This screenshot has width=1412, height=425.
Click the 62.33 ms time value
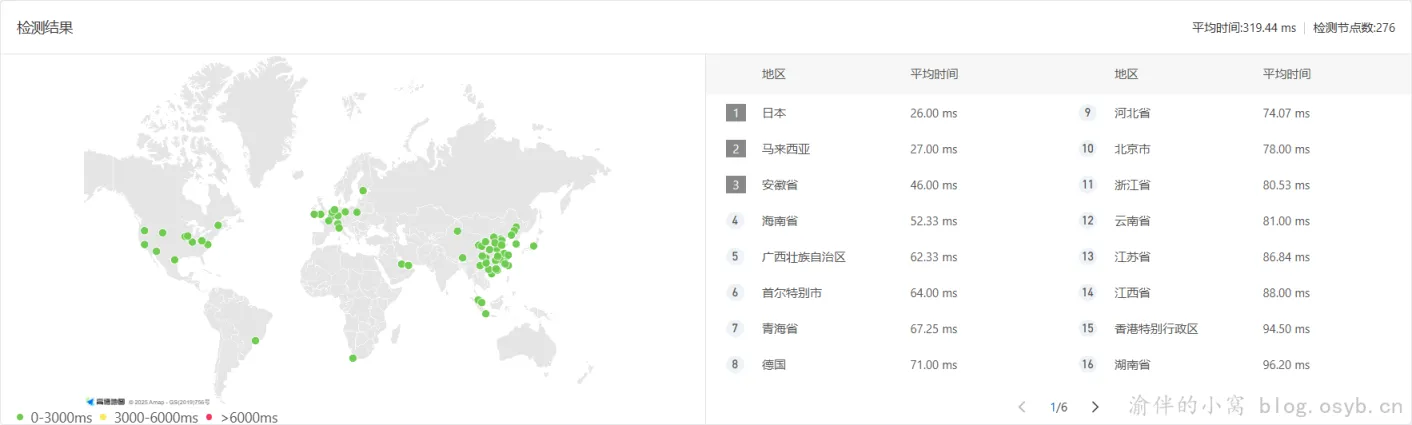tap(933, 257)
